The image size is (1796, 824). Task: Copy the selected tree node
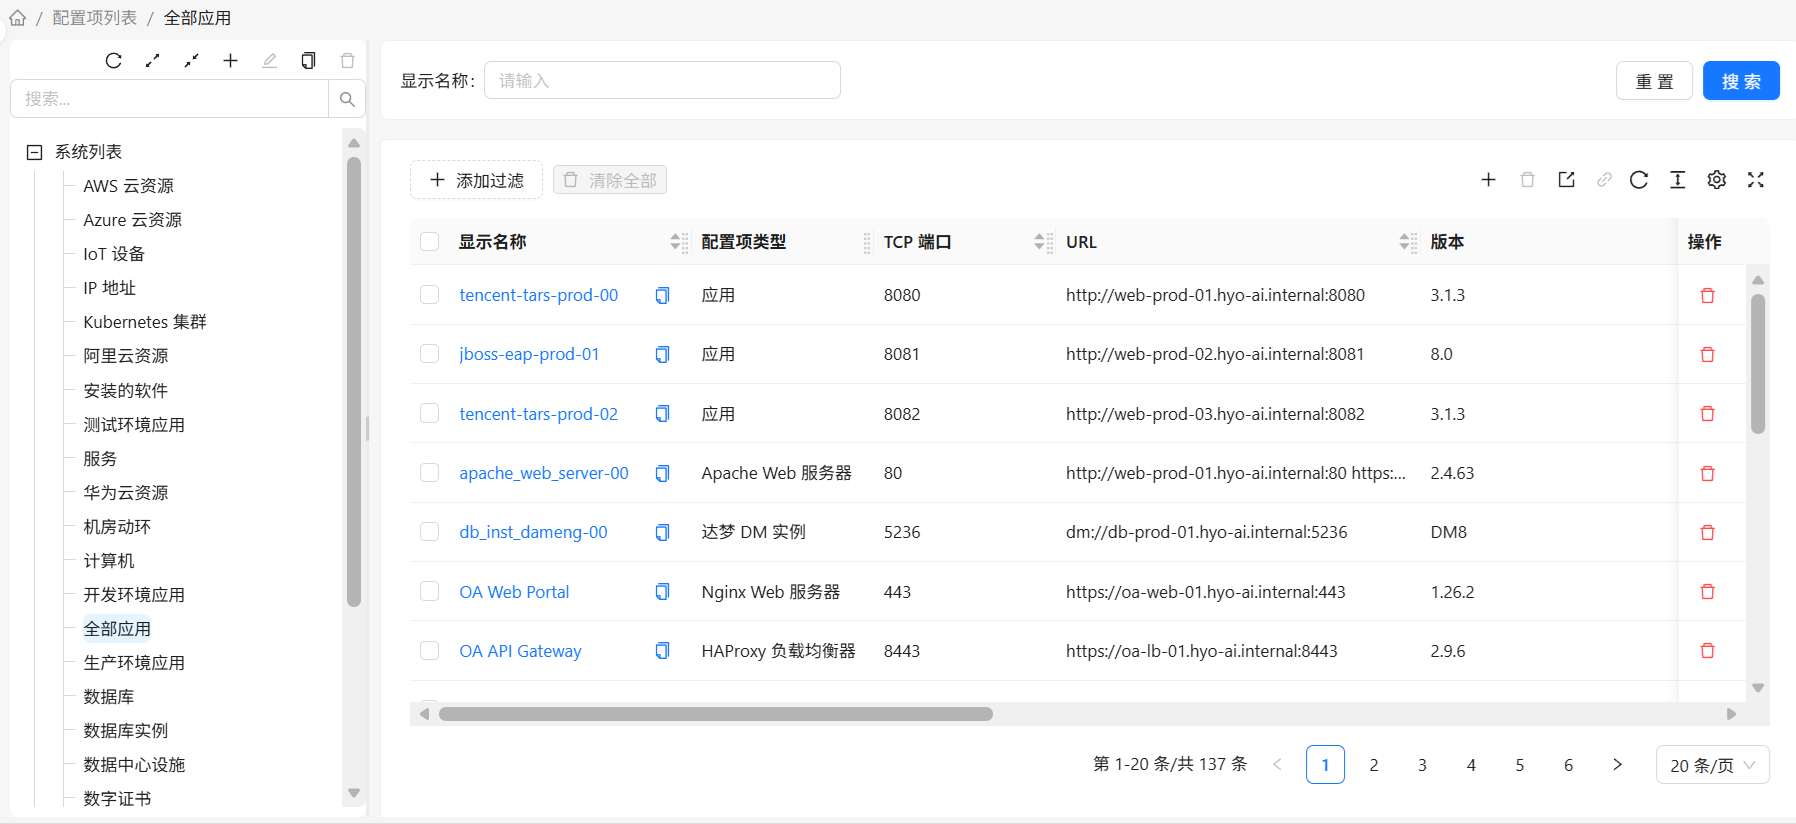(x=308, y=61)
